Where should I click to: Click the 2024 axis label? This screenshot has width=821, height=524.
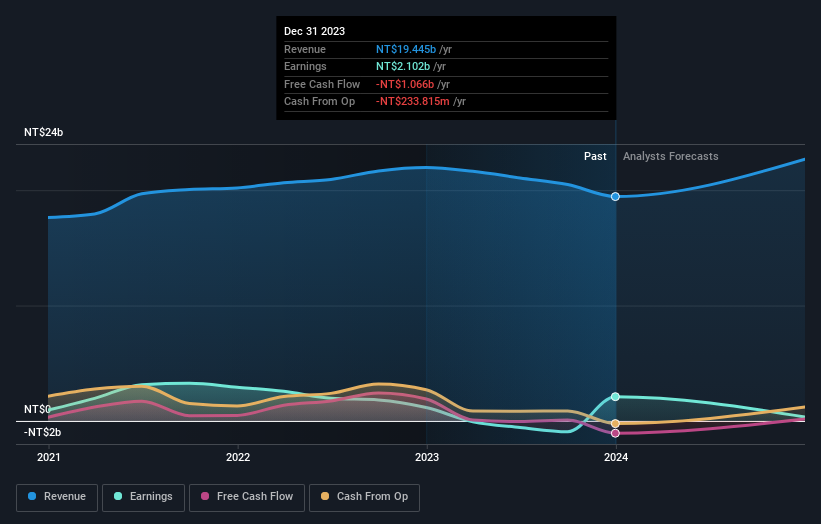click(616, 458)
